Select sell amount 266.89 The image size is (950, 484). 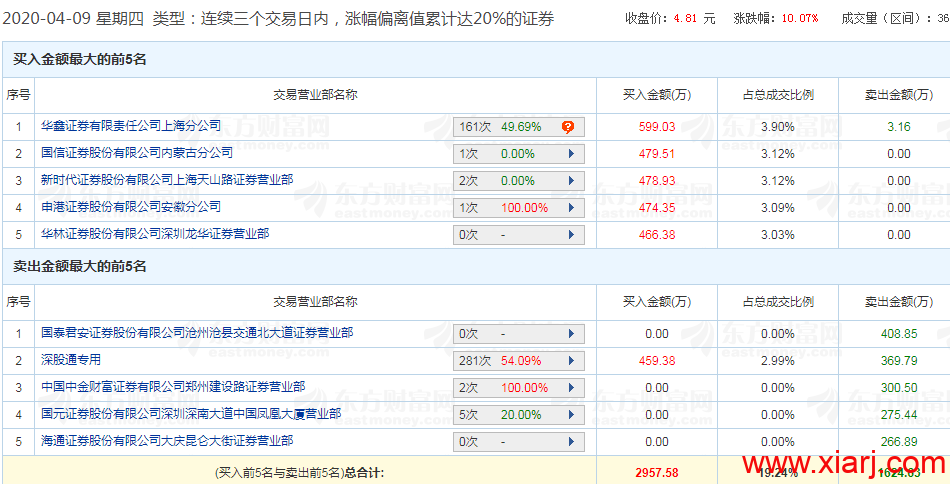899,442
